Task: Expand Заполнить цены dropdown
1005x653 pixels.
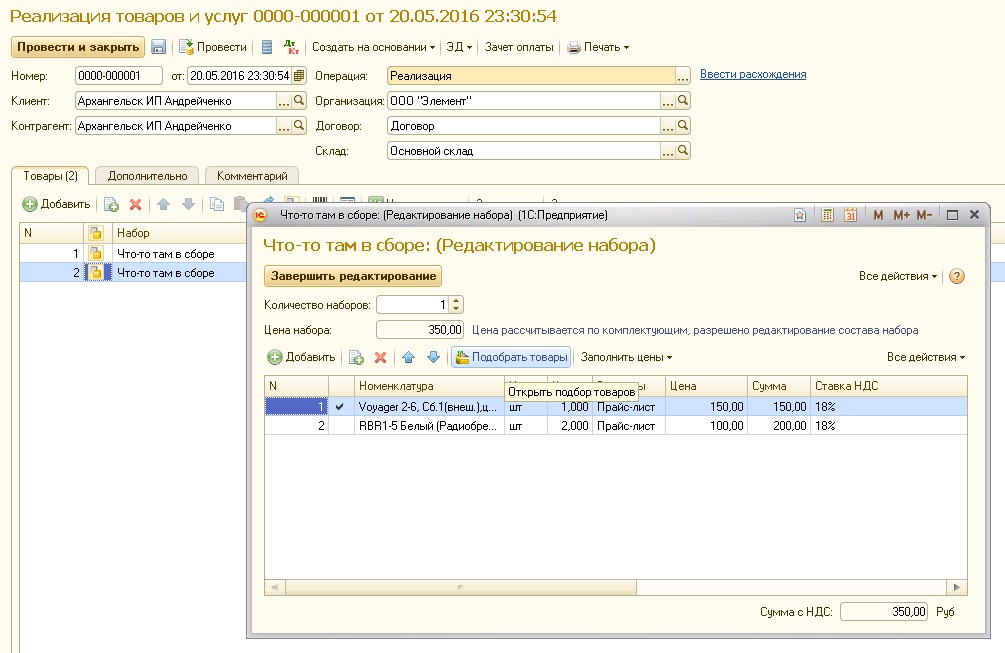Action: [x=626, y=357]
